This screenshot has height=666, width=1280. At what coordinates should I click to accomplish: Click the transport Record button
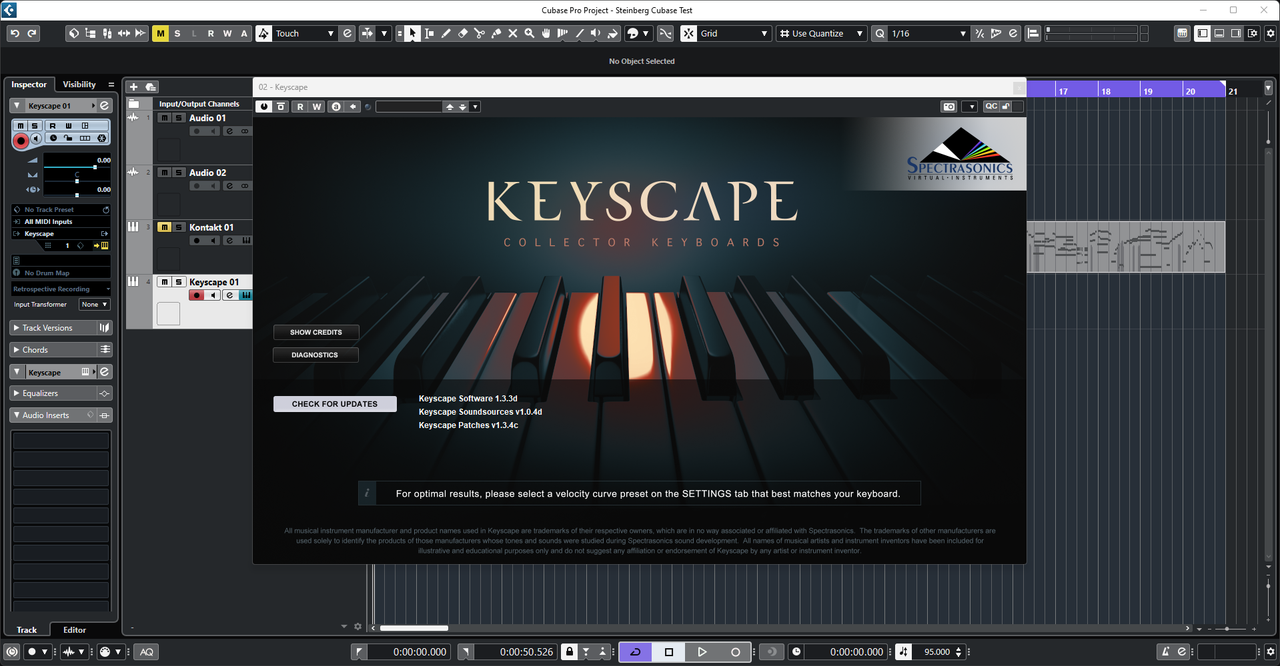pos(735,652)
